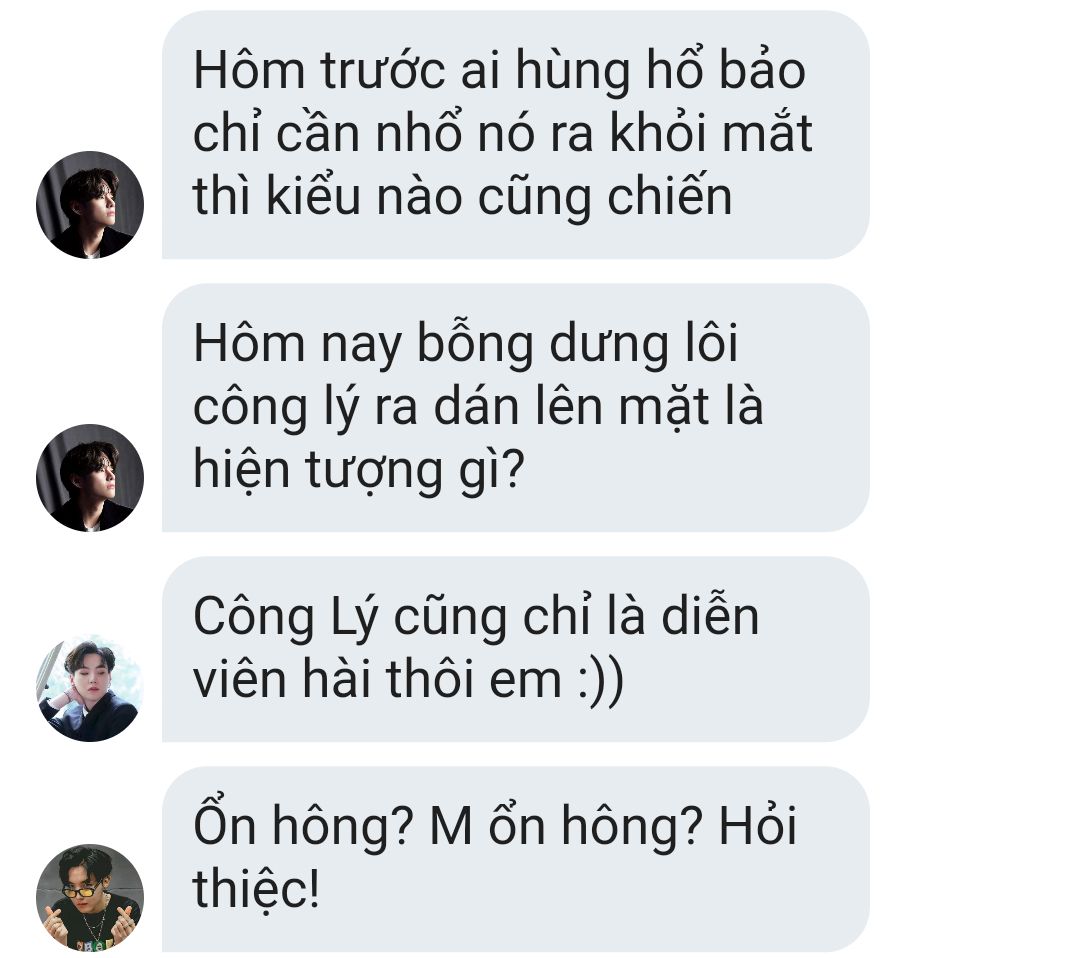Click the ':))' emoticon in third message
1080x958 pixels.
601,680
